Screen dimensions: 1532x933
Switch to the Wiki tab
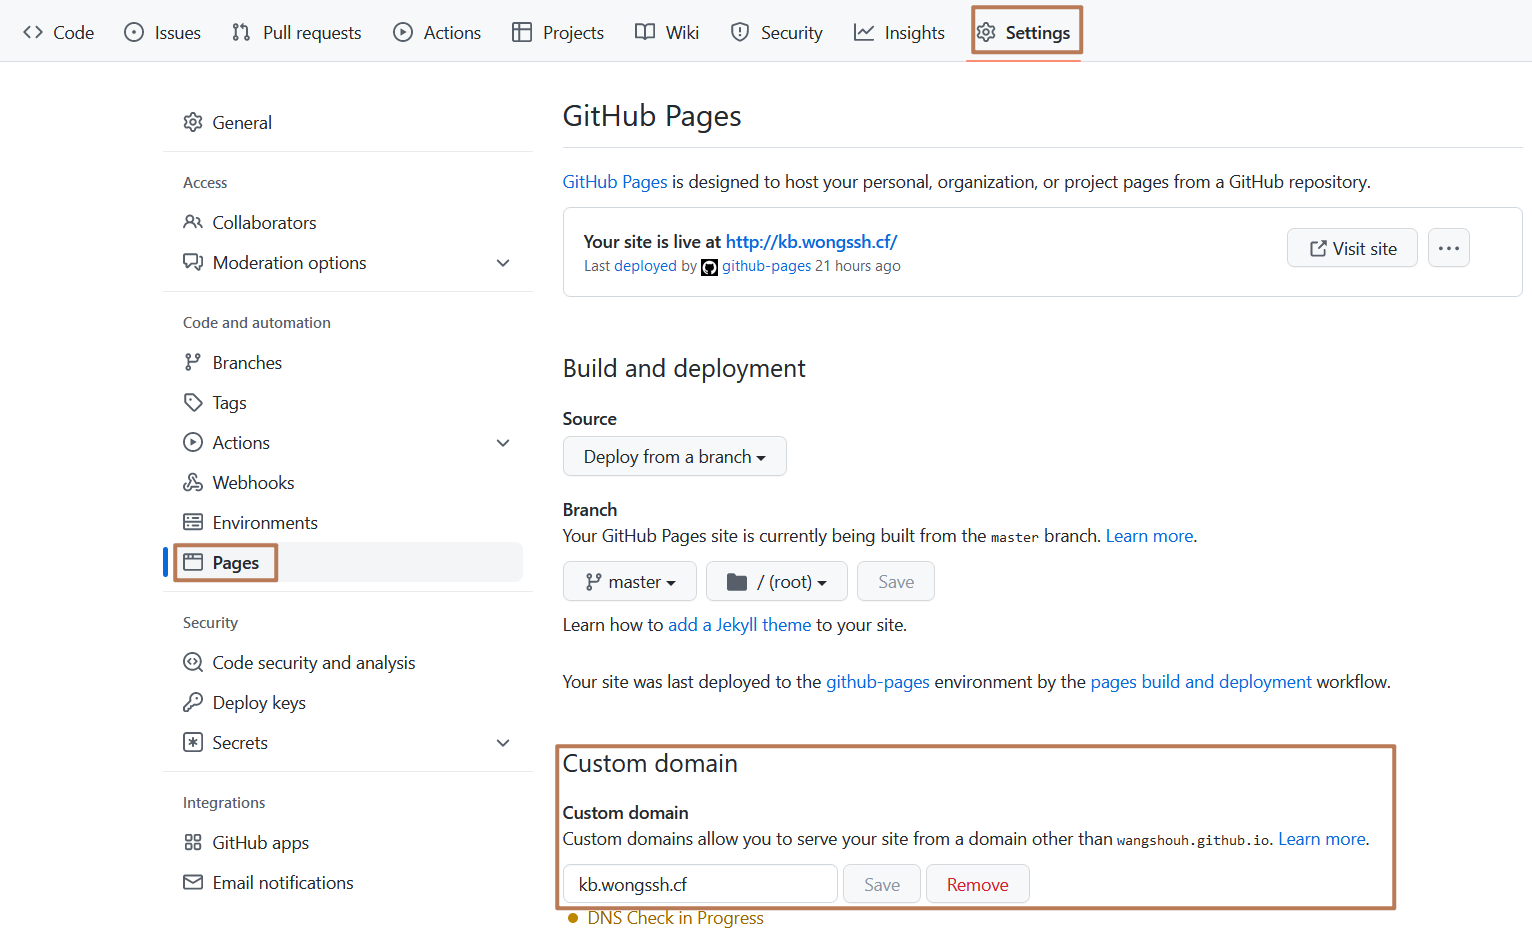point(666,32)
